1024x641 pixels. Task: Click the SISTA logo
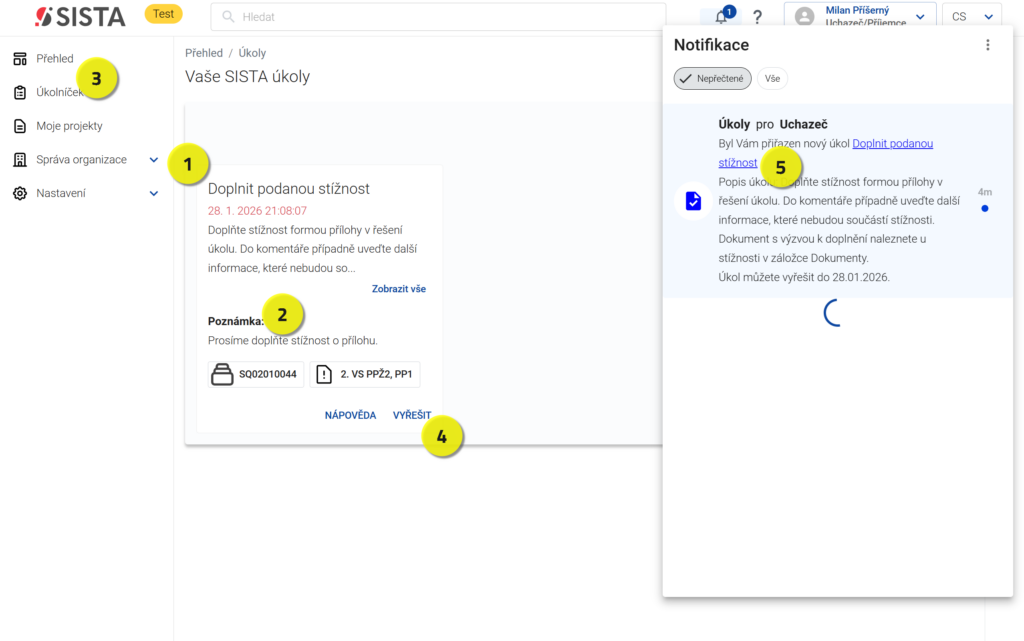click(x=80, y=16)
